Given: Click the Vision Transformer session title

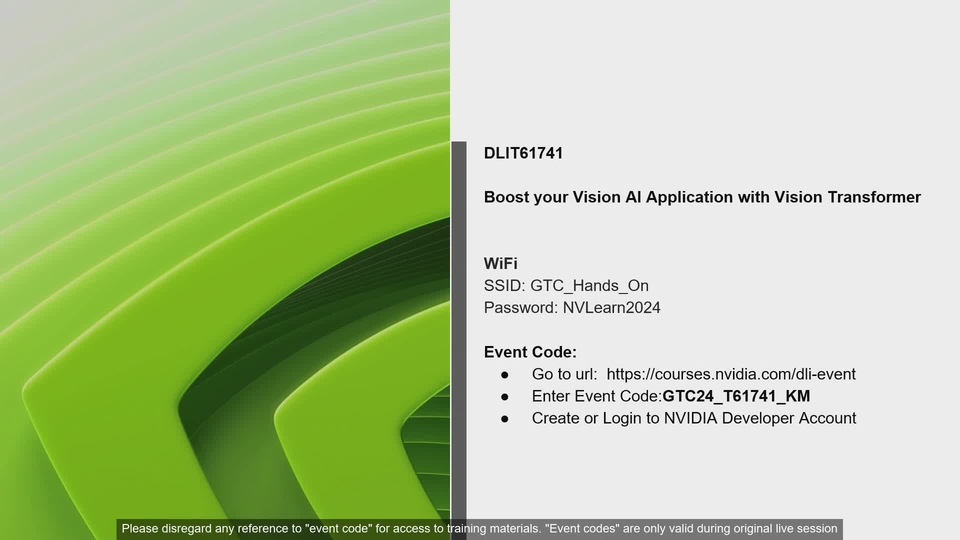Looking at the screenshot, I should pyautogui.click(x=702, y=197).
